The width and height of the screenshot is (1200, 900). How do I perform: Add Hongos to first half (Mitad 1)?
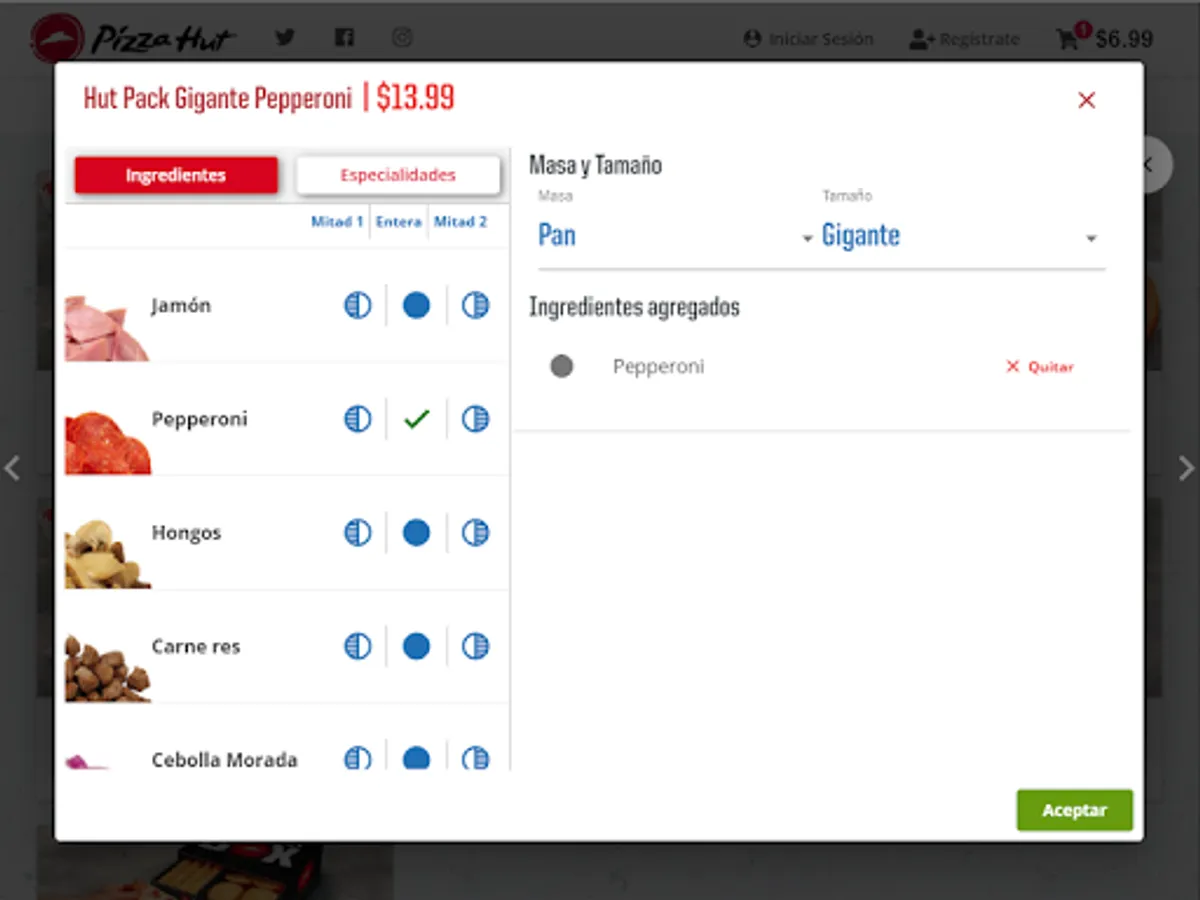357,533
